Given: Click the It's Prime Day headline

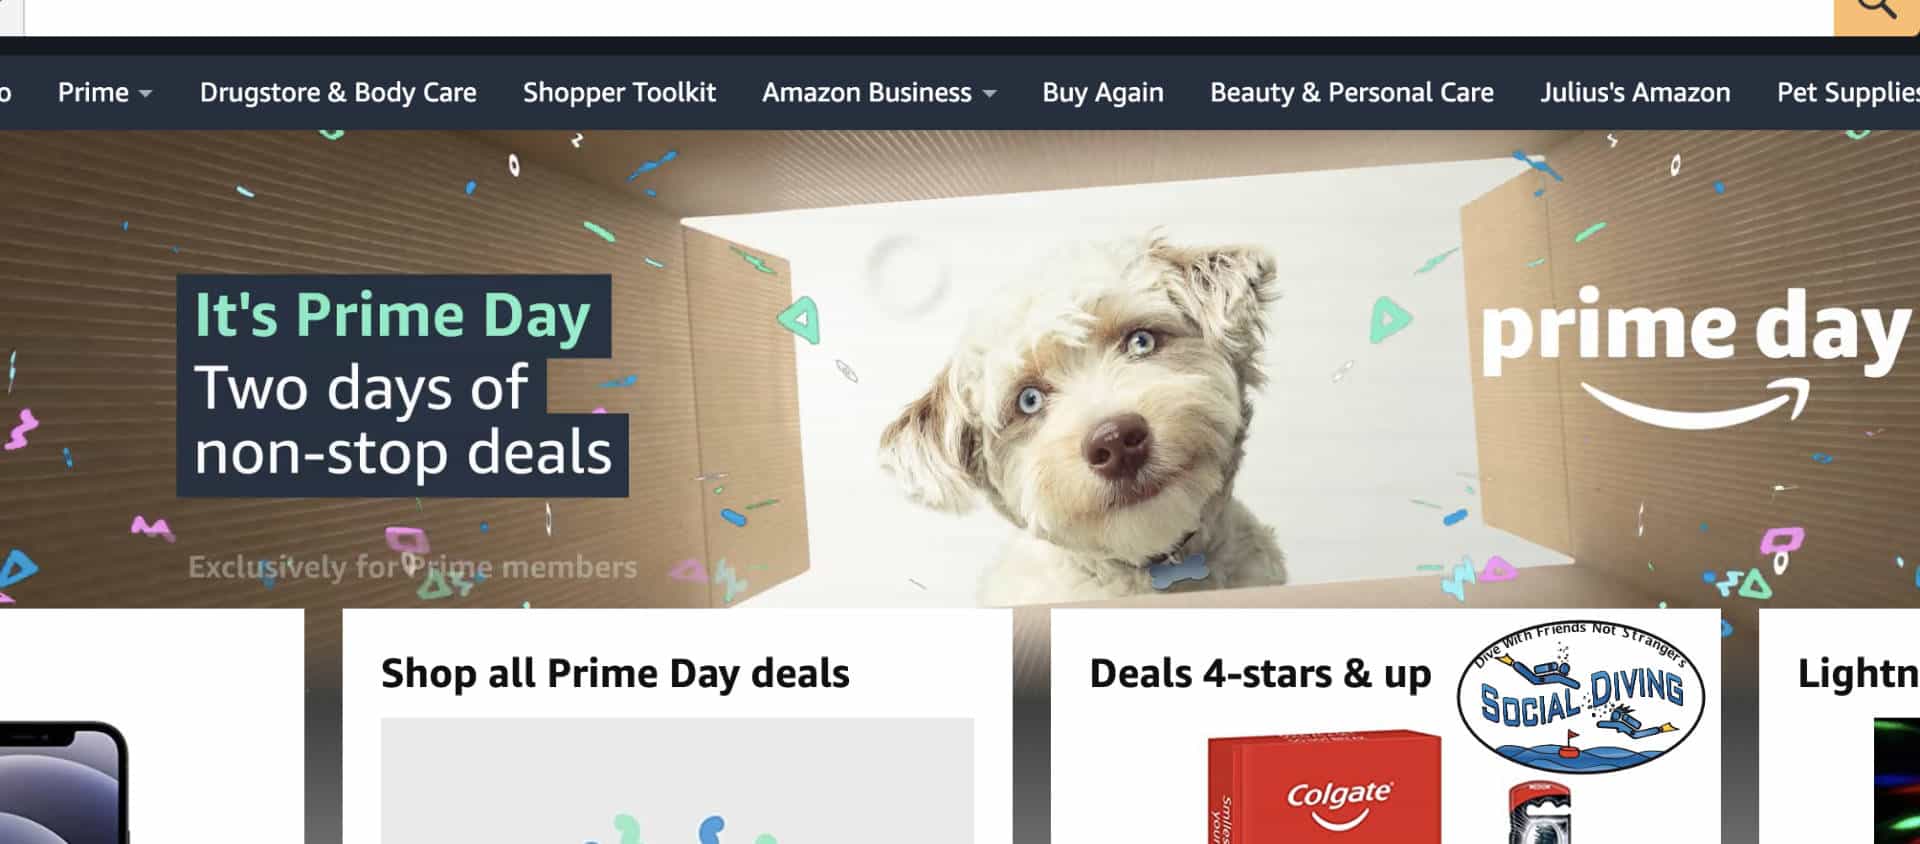Looking at the screenshot, I should coord(393,316).
